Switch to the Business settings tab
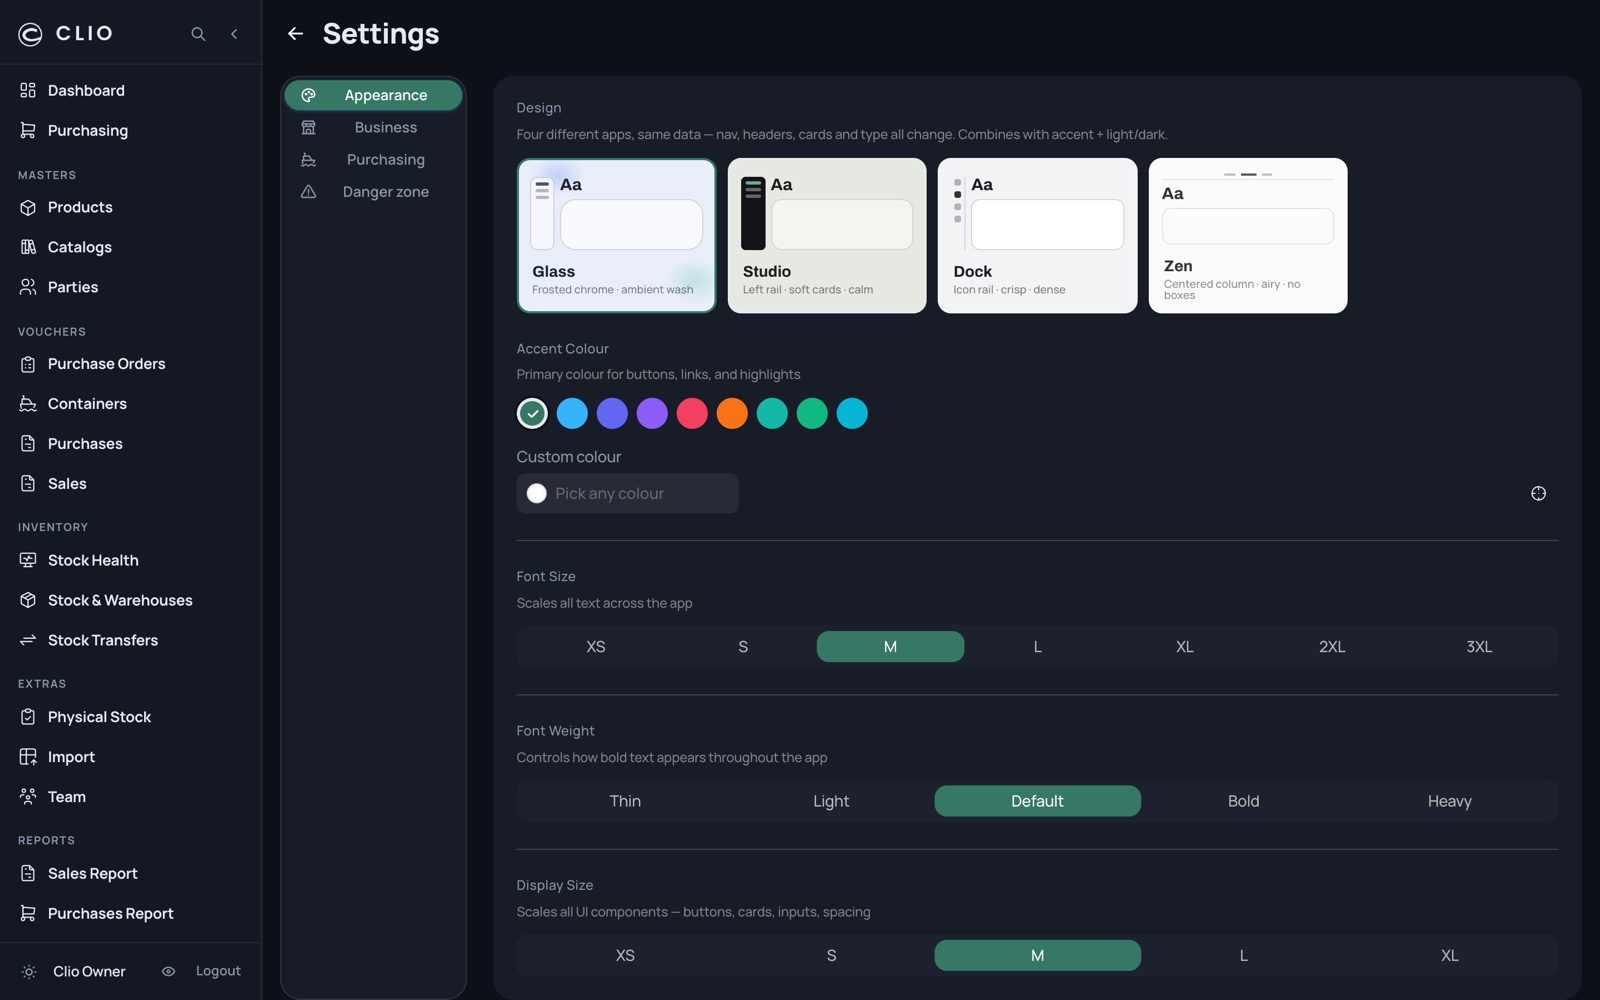The height and width of the screenshot is (1000, 1600). click(373, 127)
